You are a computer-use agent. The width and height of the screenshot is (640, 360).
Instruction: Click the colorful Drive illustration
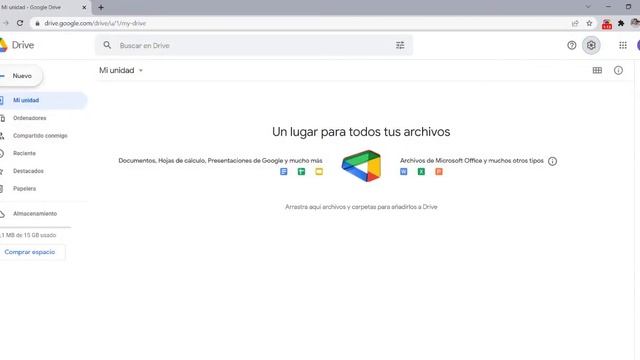point(361,166)
